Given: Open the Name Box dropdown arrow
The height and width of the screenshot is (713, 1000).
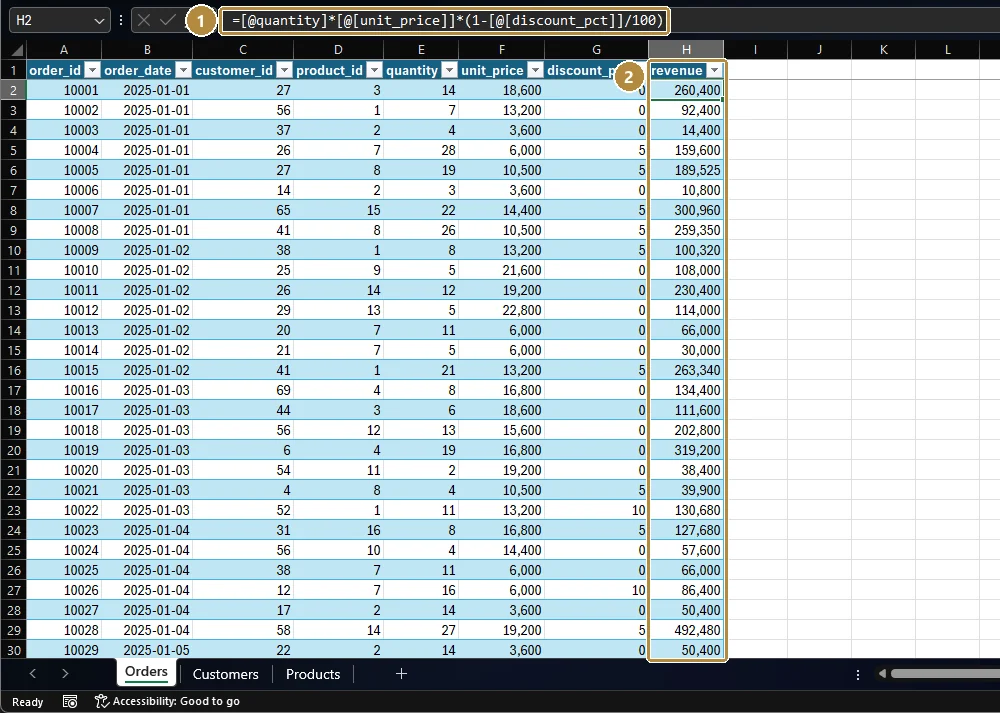Looking at the screenshot, I should 99,20.
